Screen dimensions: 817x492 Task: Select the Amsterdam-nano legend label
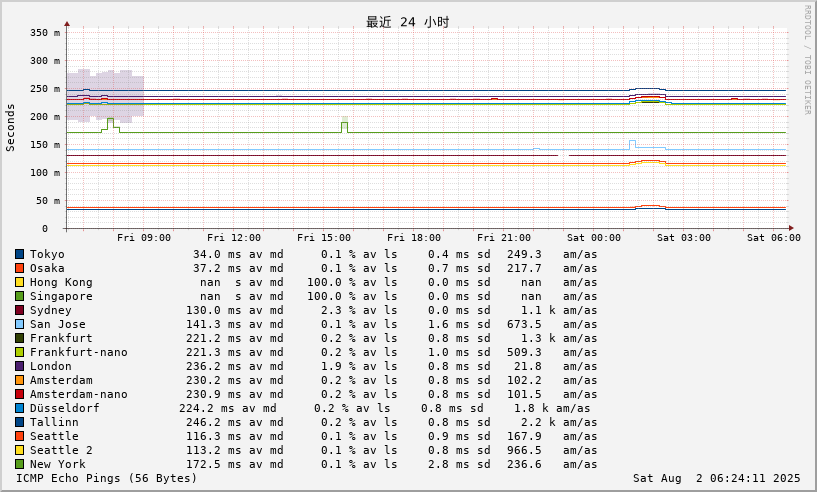point(79,395)
